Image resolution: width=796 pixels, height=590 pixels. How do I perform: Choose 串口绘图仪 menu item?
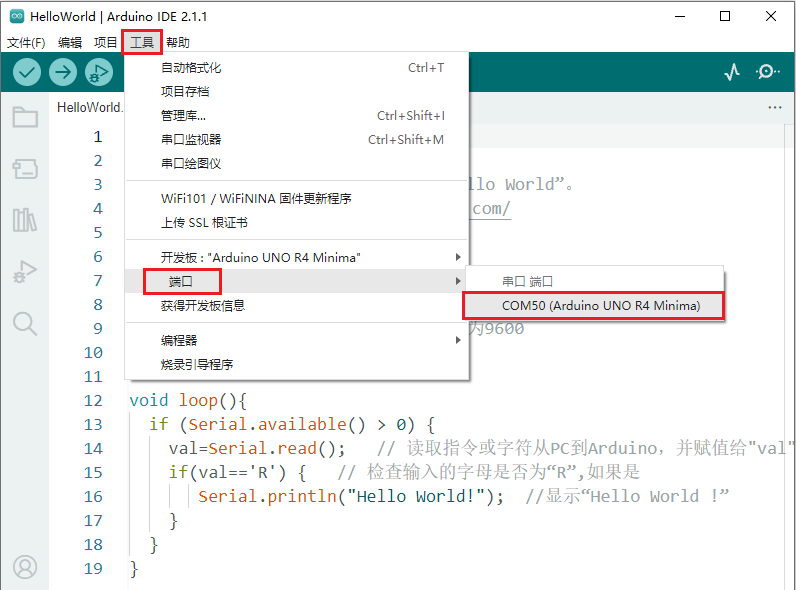point(296,163)
